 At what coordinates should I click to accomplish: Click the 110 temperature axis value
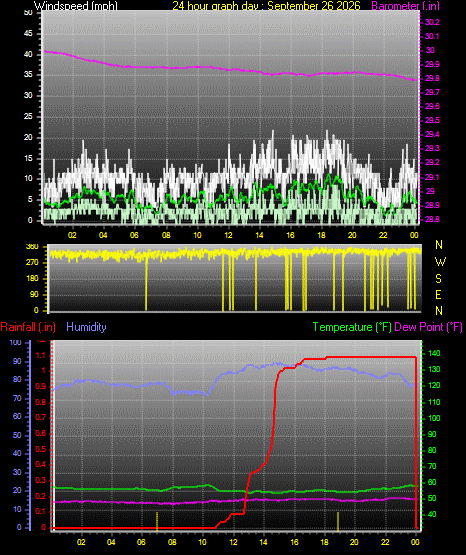pos(434,402)
